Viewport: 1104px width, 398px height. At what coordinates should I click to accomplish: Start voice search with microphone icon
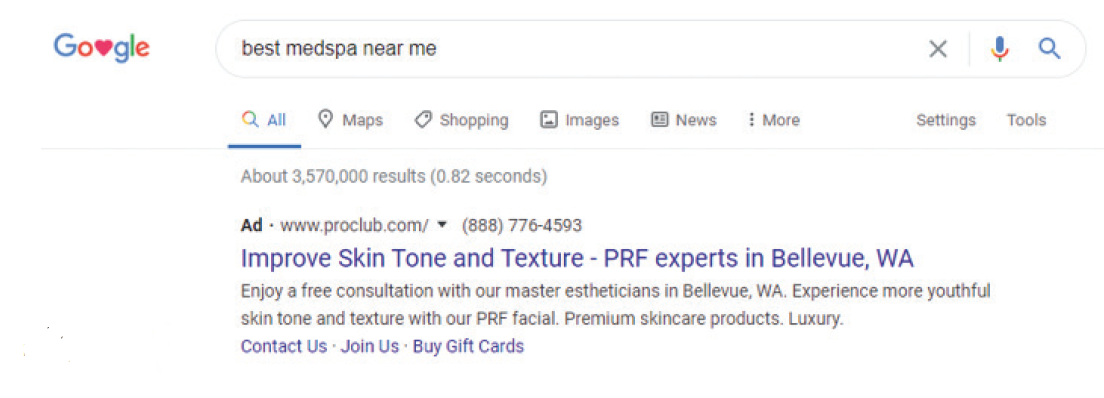pyautogui.click(x=999, y=49)
